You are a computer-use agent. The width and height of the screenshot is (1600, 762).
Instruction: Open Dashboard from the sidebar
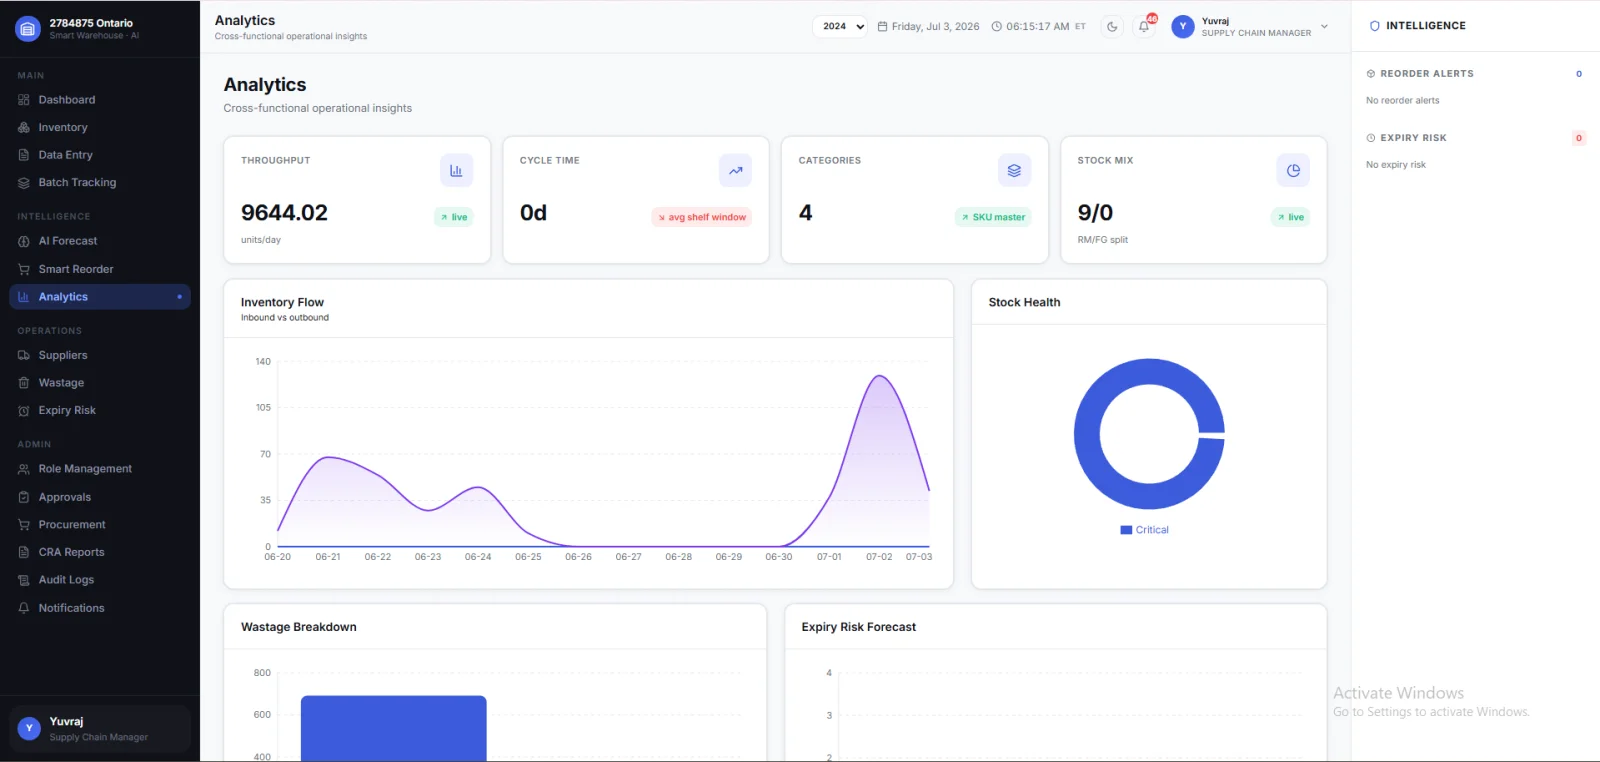100,100
